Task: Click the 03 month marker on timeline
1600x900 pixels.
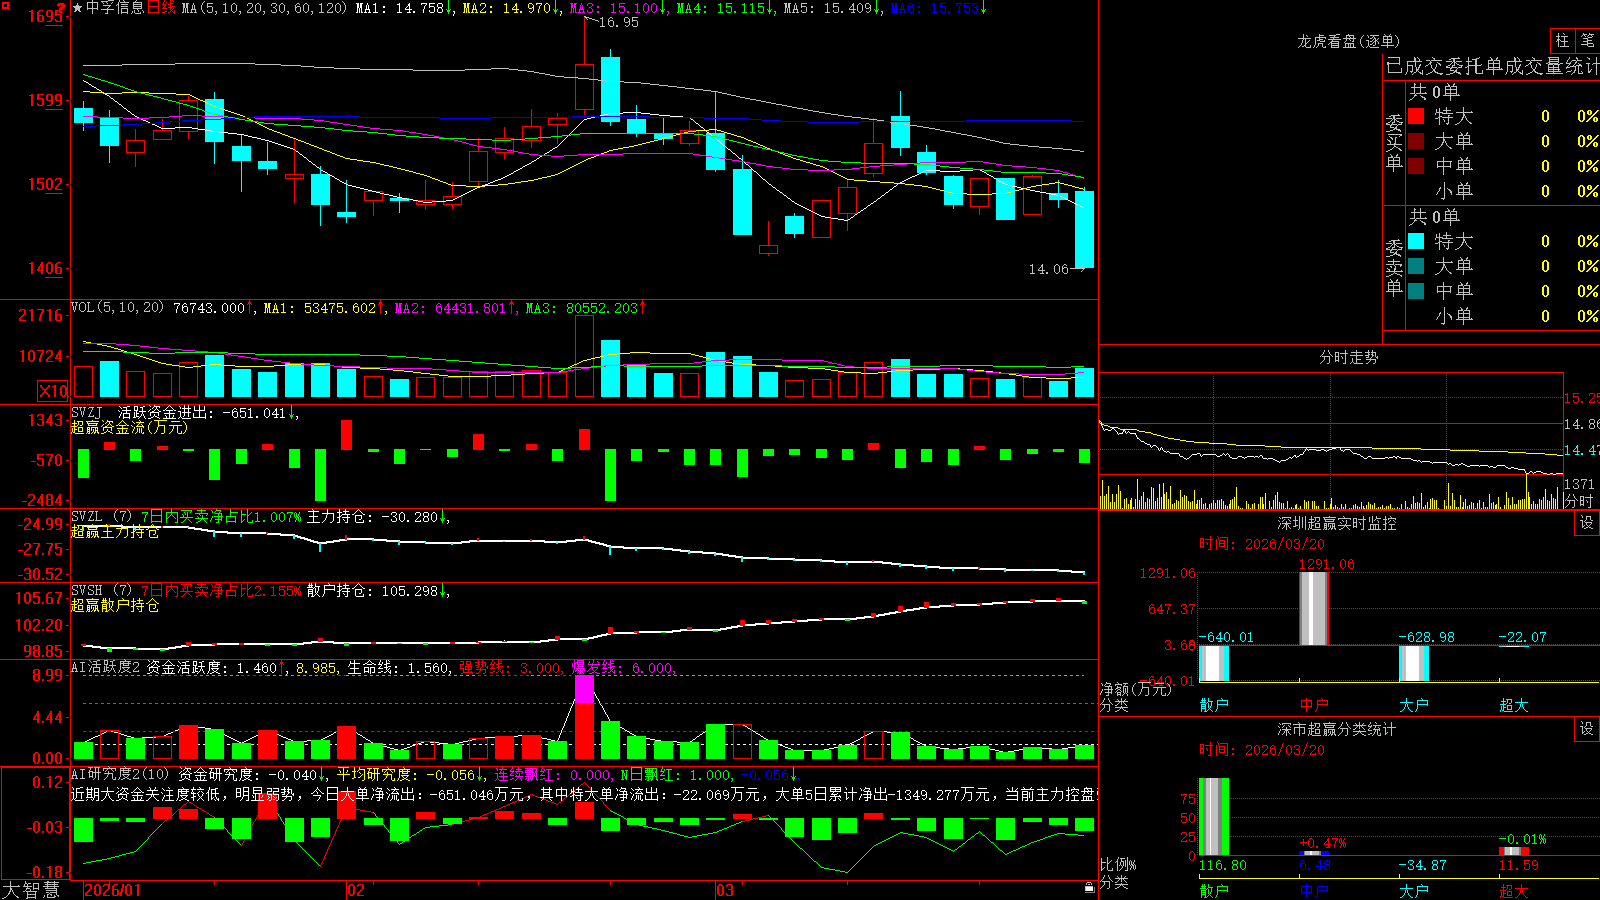Action: (x=725, y=890)
